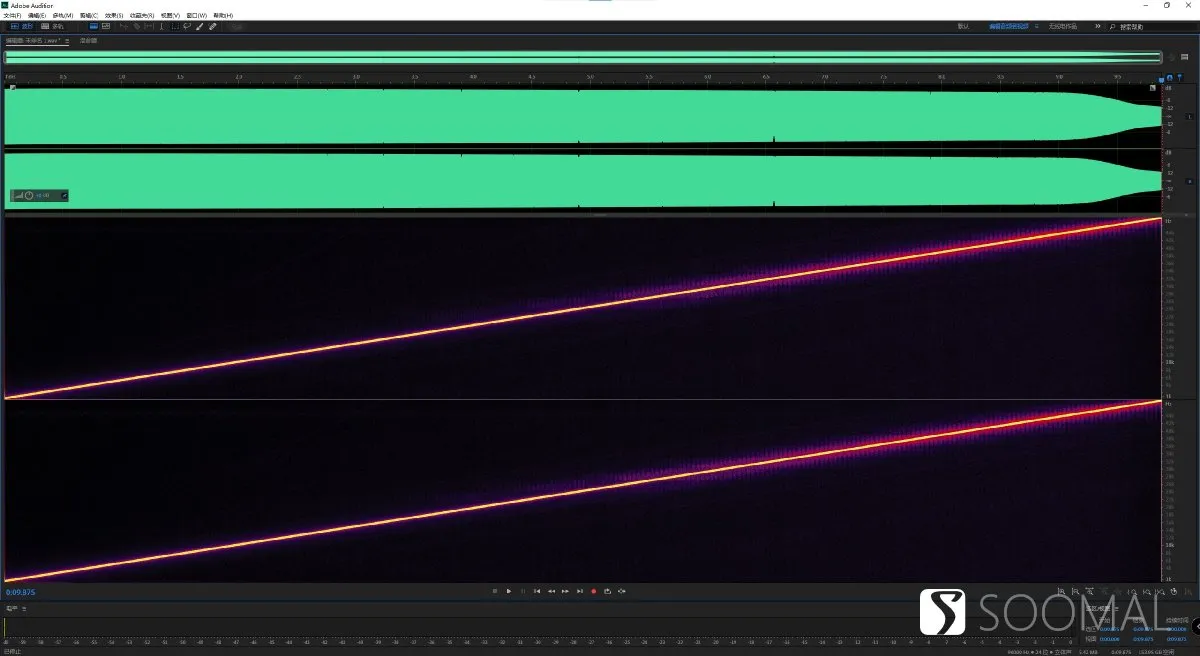Screen dimensions: 1200x656
Task: Select the Spot Healing Brush tool
Action: point(212,26)
